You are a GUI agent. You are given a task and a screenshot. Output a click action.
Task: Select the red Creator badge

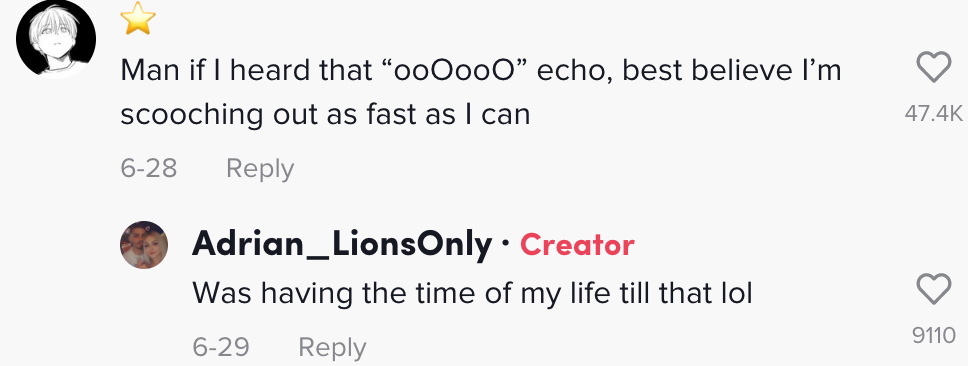[577, 245]
